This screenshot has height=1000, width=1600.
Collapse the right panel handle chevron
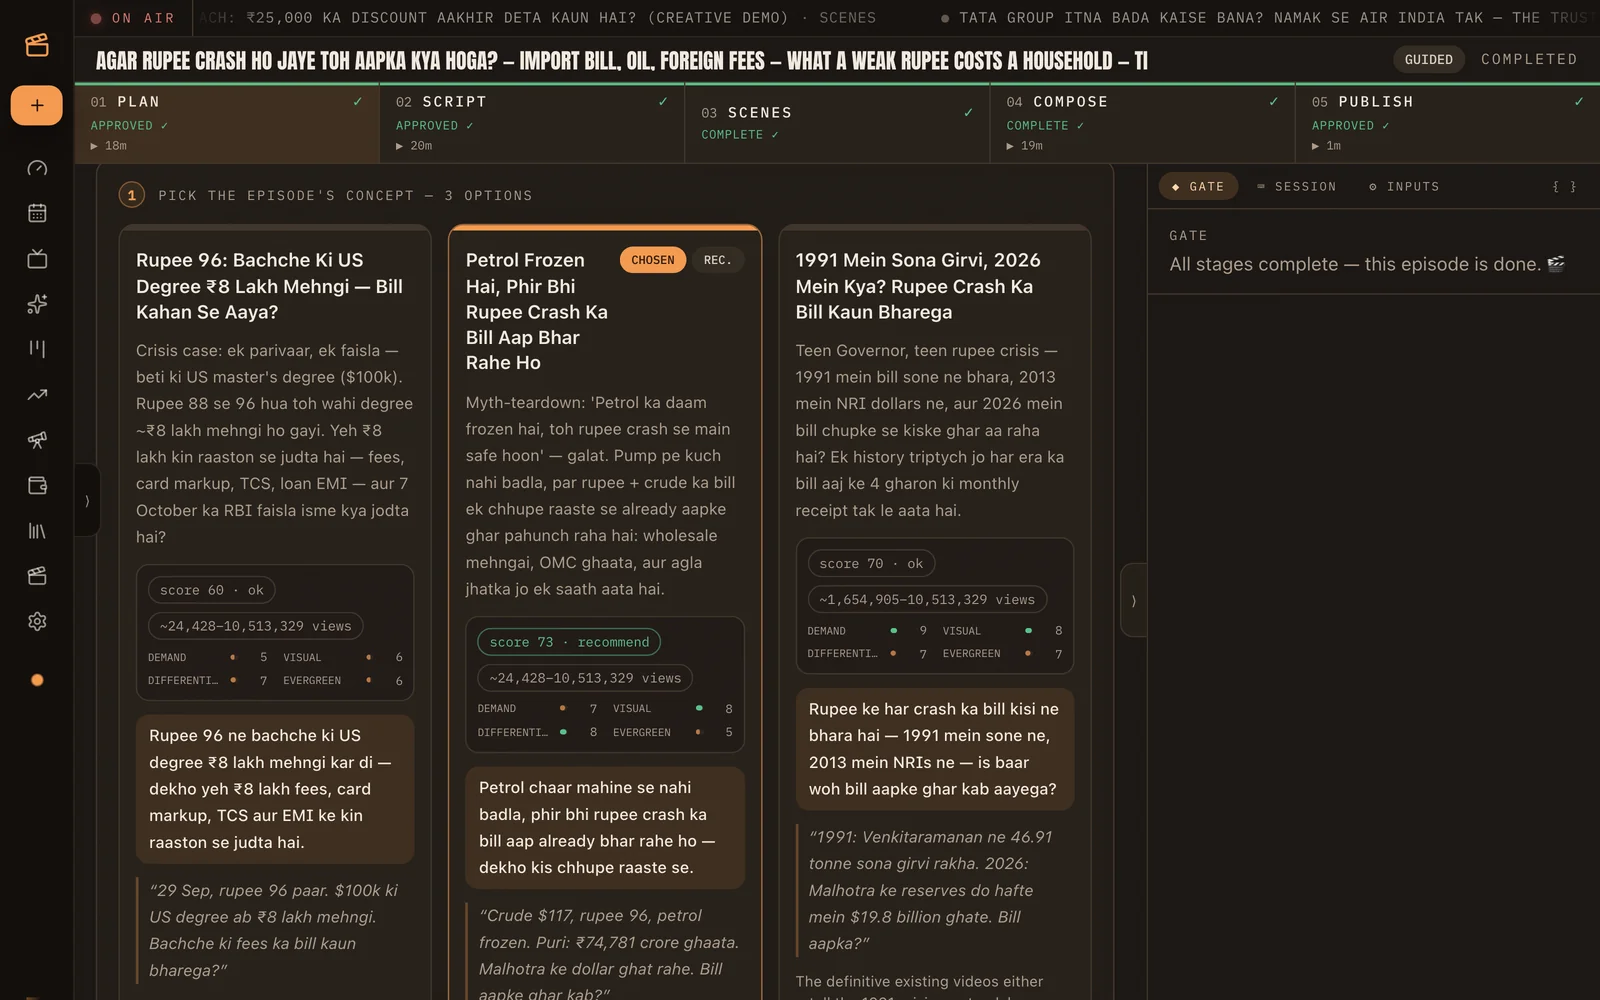1133,601
